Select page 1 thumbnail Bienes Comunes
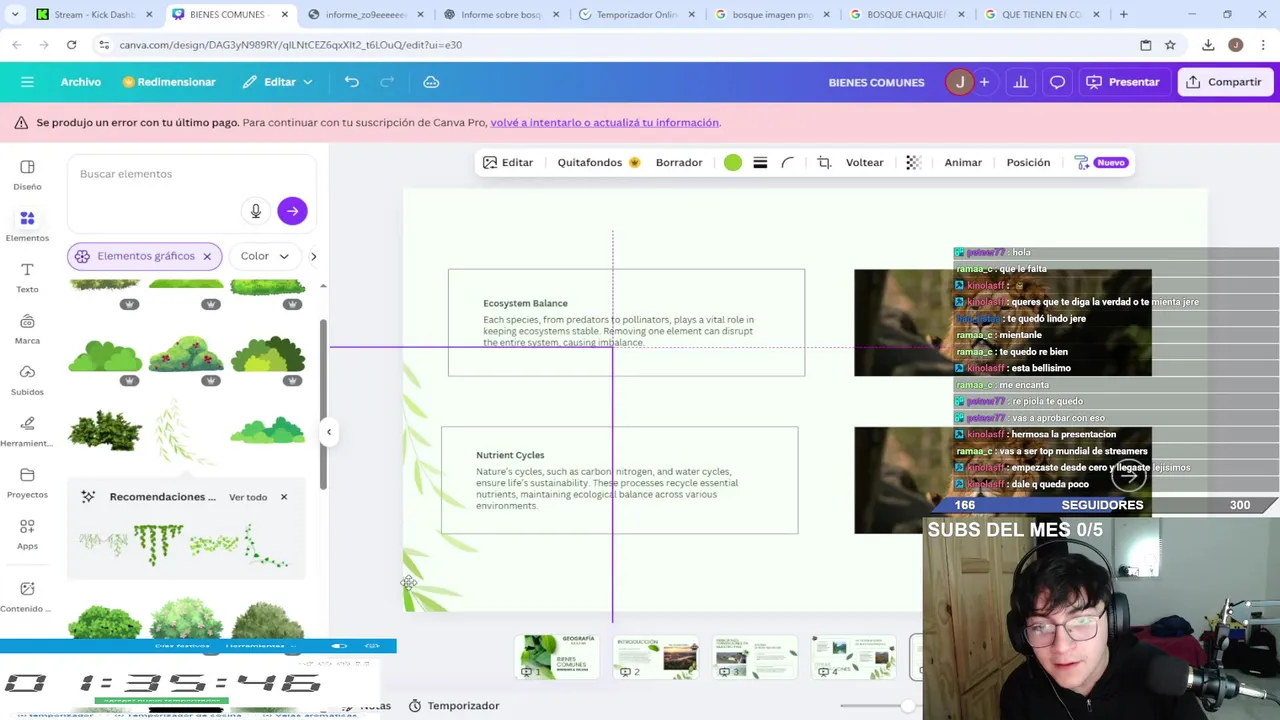Viewport: 1280px width, 720px height. coord(556,657)
